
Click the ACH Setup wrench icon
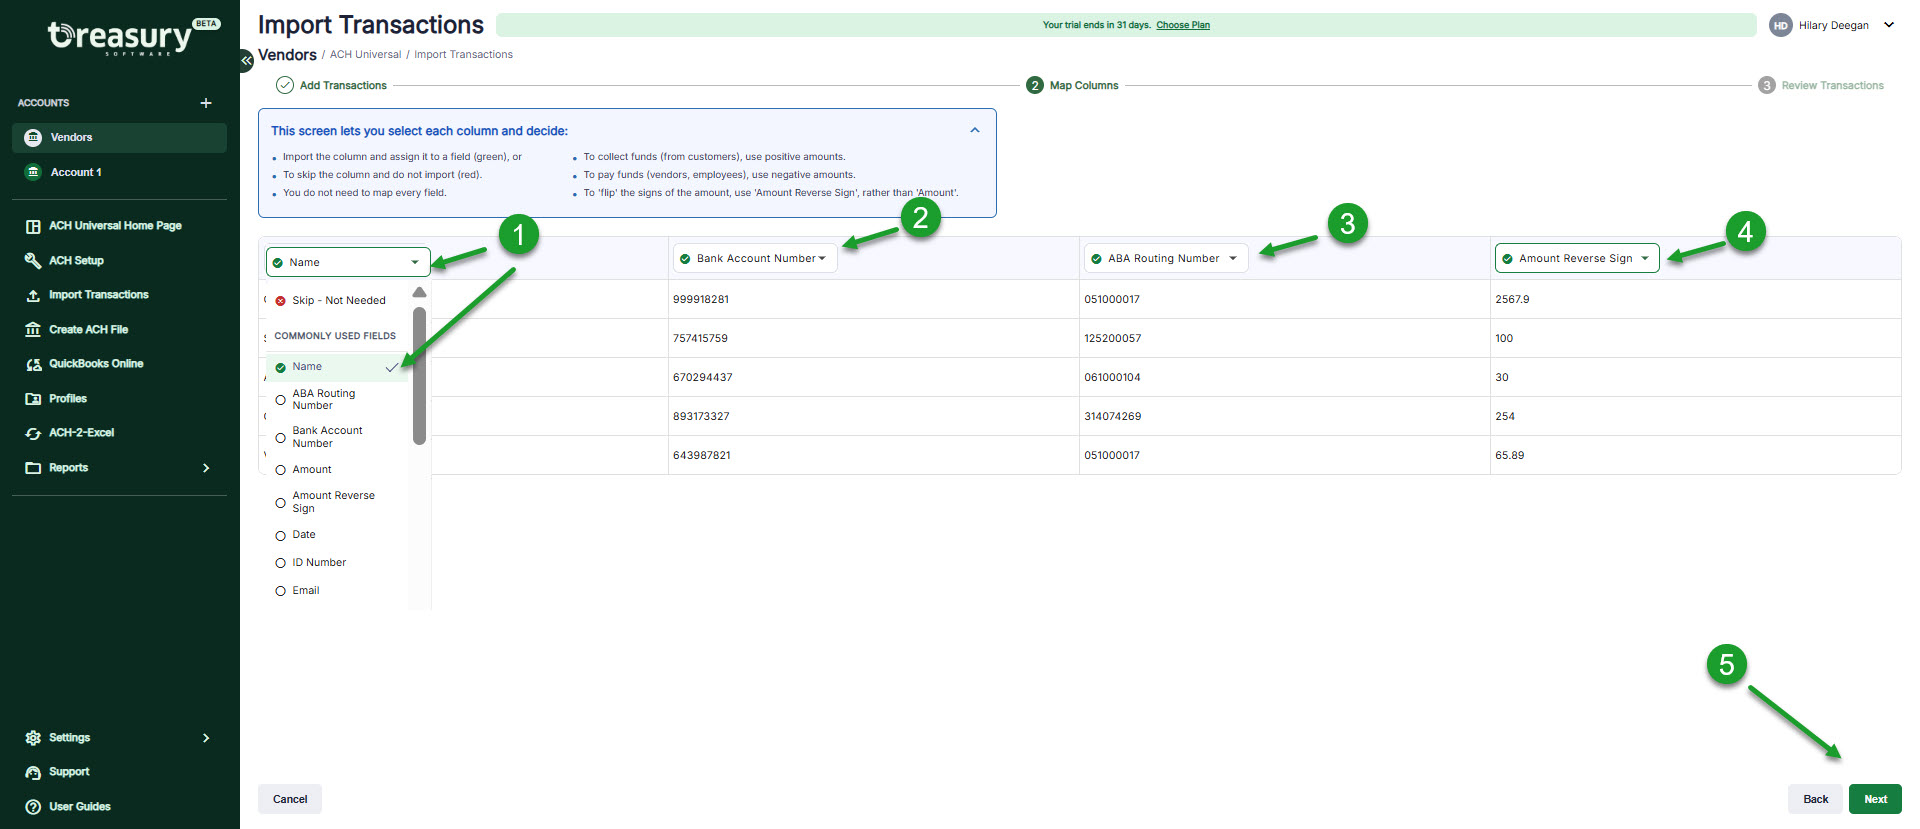point(33,261)
